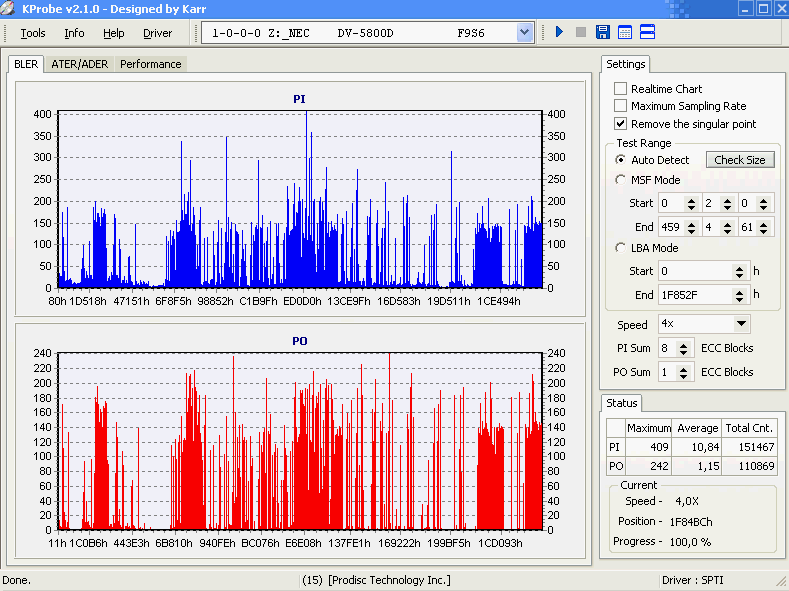Decrease the PO Sum stepper value
Image resolution: width=789 pixels, height=591 pixels.
point(684,376)
